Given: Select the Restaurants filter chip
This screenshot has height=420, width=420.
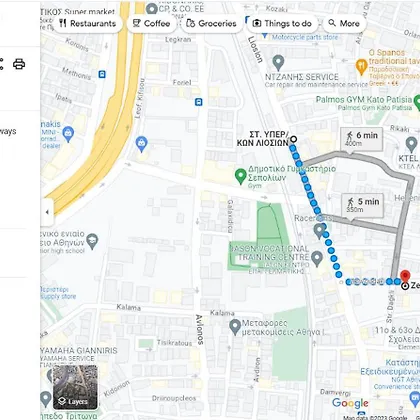Looking at the screenshot, I should [x=87, y=24].
